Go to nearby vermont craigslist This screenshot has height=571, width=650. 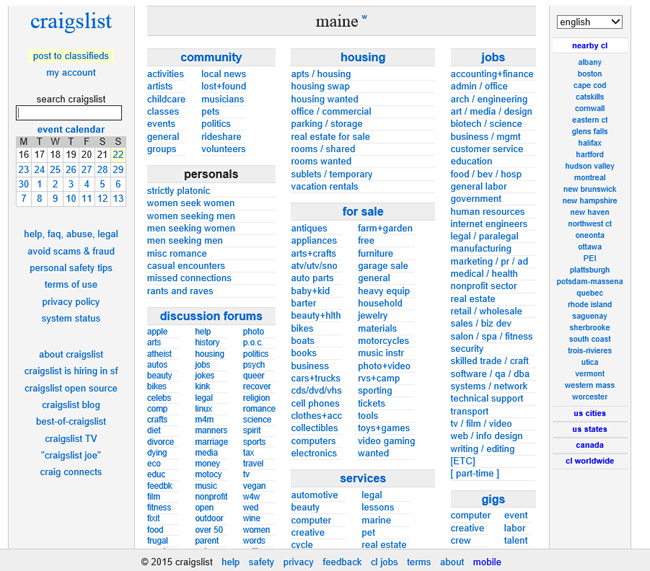[589, 374]
